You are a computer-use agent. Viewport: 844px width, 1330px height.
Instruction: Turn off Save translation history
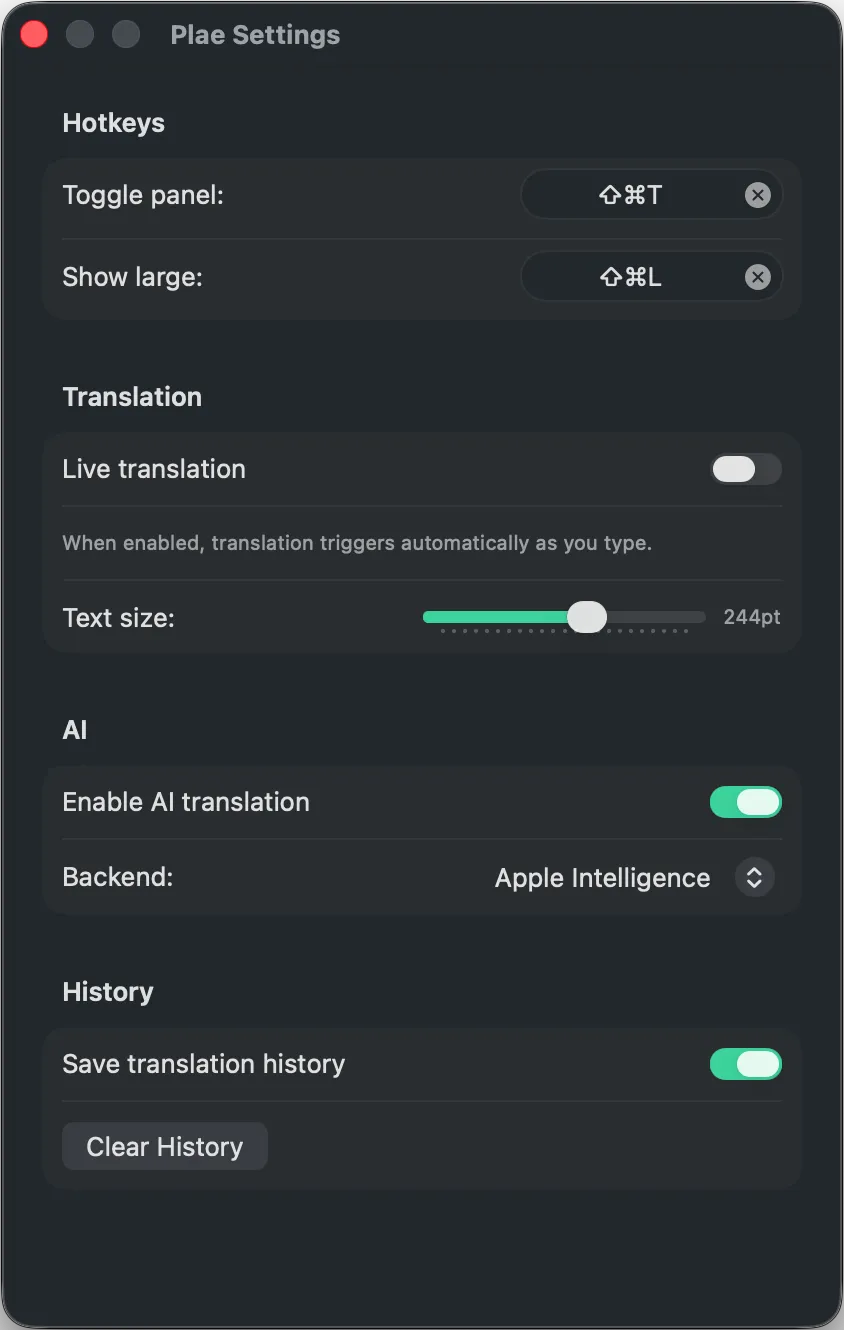745,1064
